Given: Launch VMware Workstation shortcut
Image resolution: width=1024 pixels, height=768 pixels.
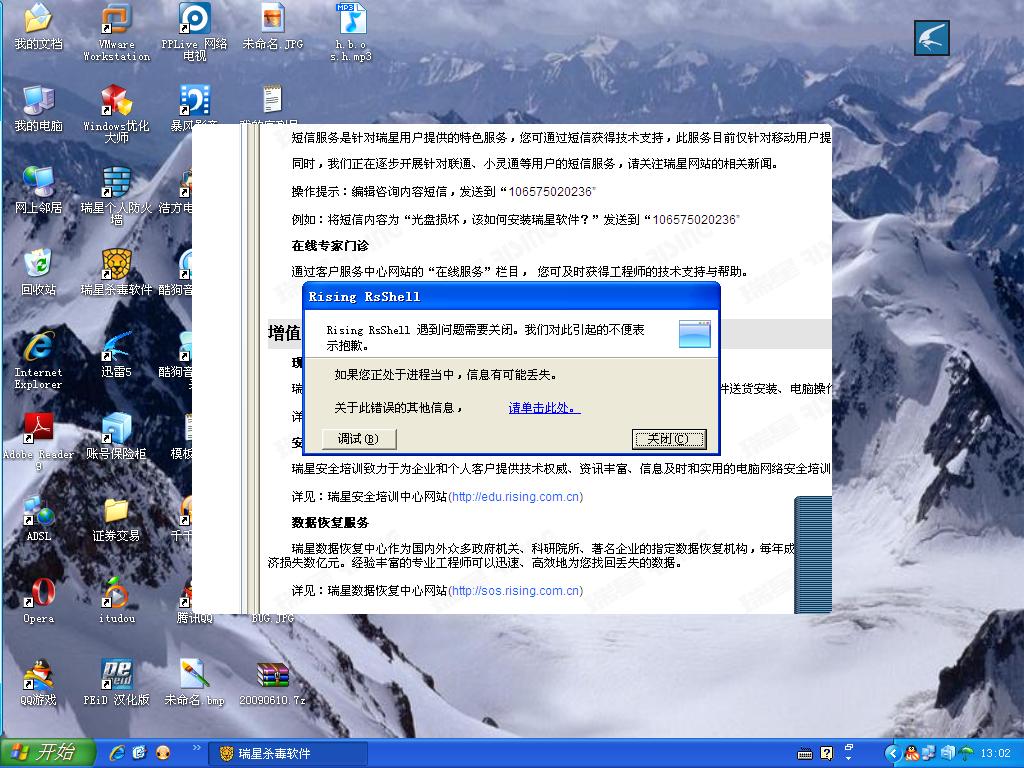Looking at the screenshot, I should (x=116, y=33).
